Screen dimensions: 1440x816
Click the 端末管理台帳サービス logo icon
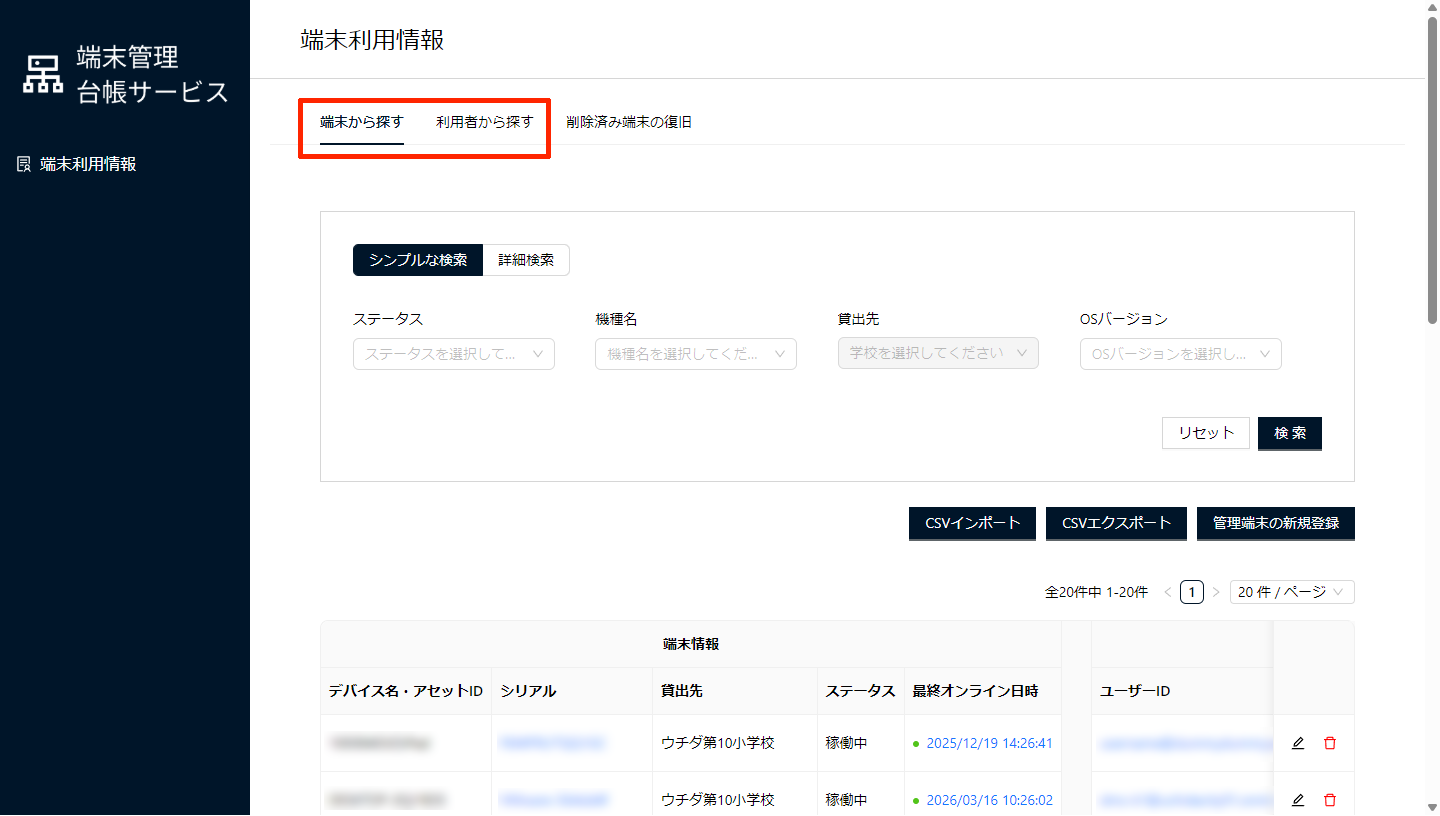pos(43,75)
